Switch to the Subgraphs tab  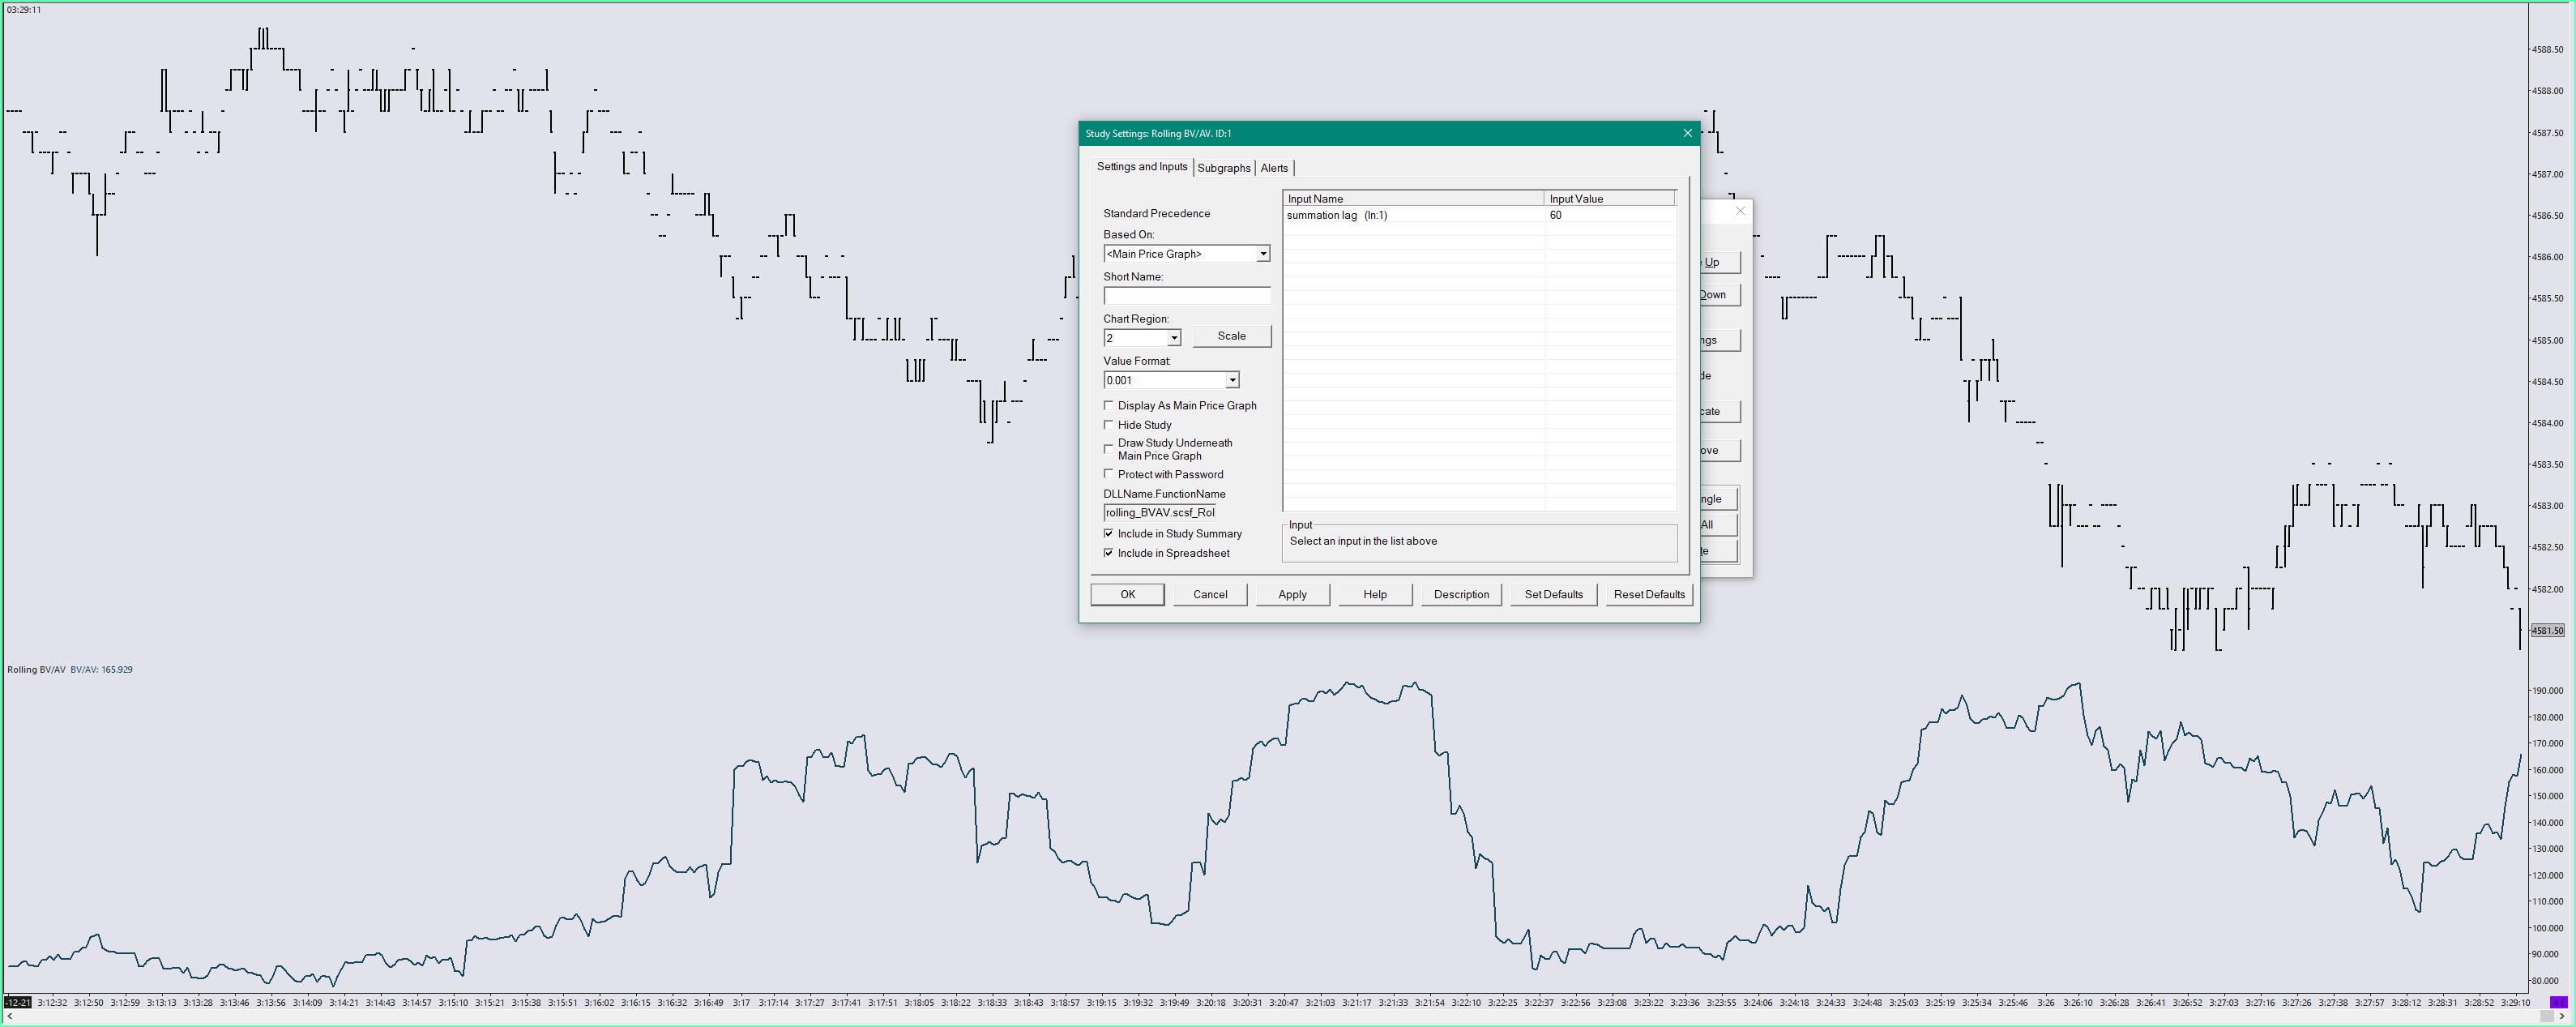pyautogui.click(x=1223, y=168)
